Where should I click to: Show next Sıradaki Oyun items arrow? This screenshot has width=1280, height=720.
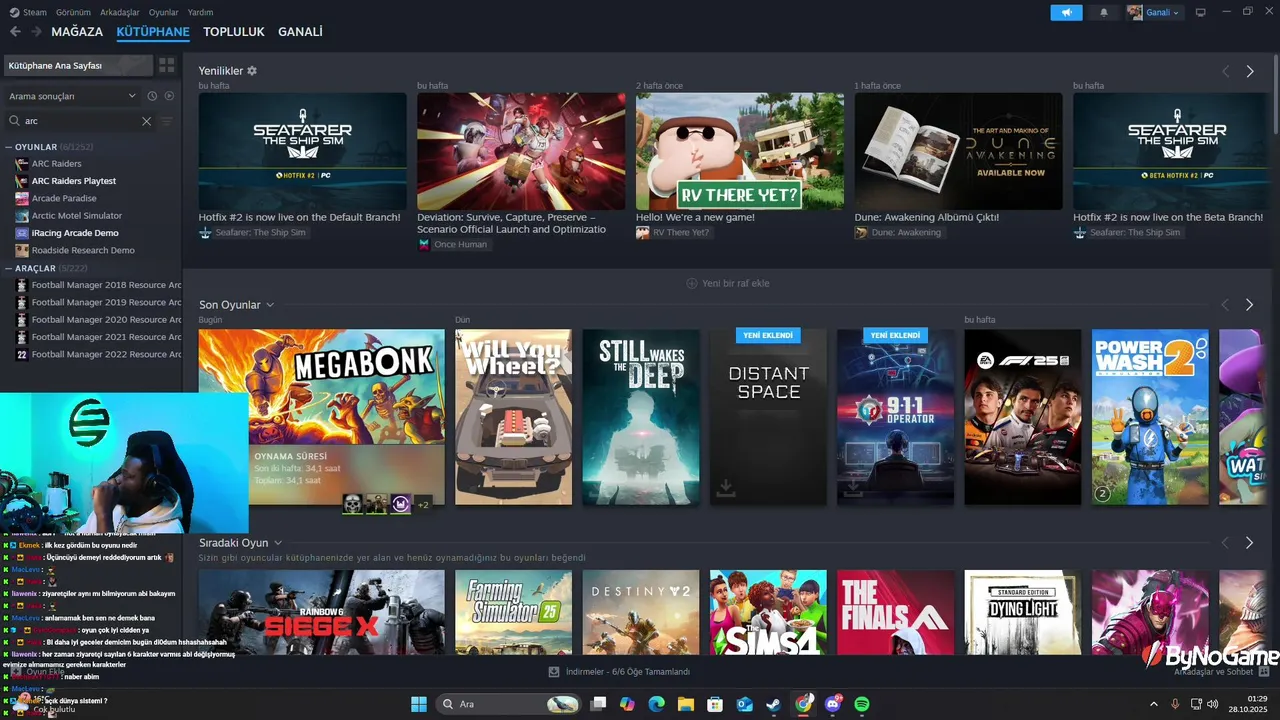coord(1250,543)
